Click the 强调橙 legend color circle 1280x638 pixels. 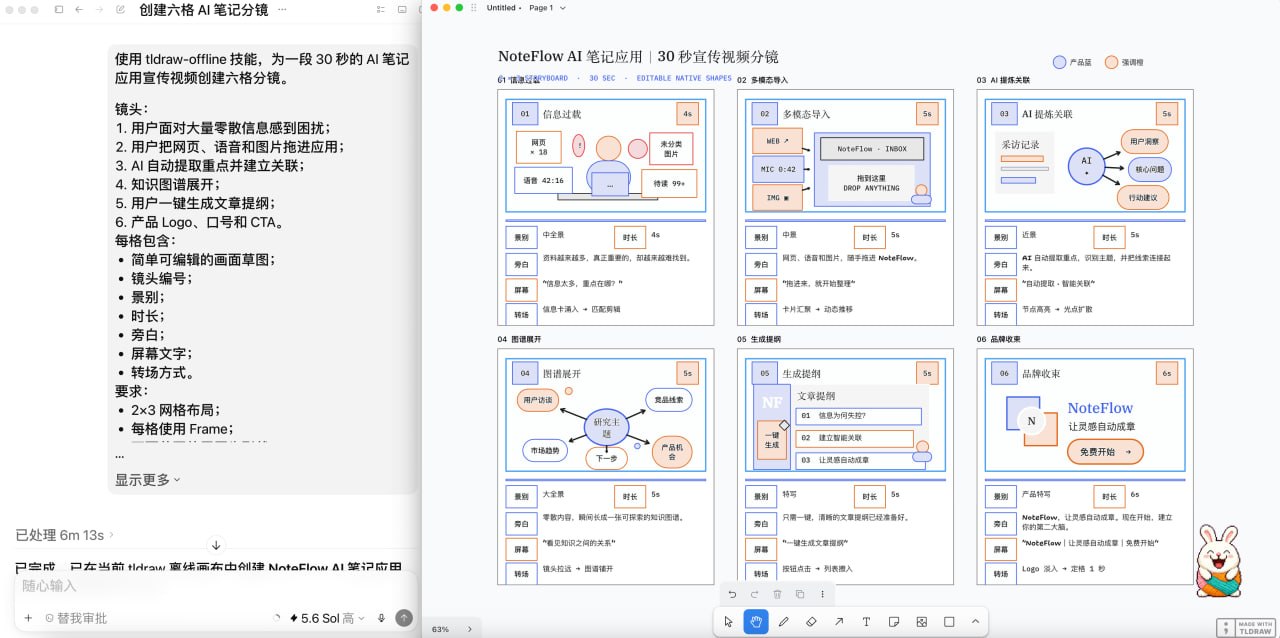click(x=1111, y=62)
